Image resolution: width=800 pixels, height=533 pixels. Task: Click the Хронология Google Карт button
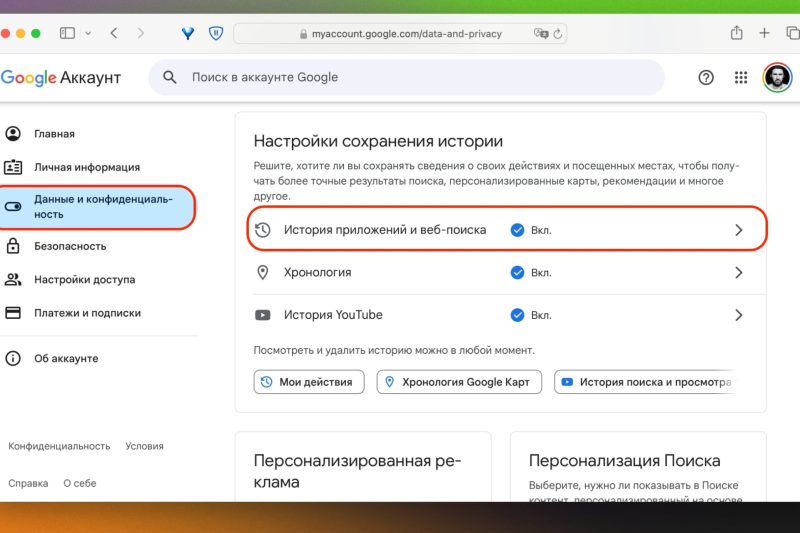459,382
